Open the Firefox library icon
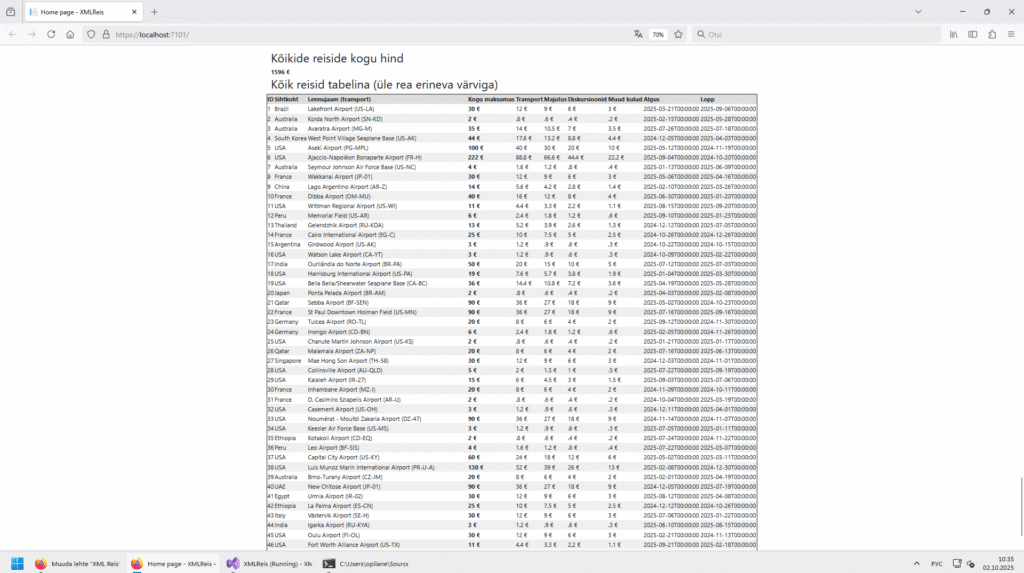This screenshot has width=1024, height=573. 954,34
